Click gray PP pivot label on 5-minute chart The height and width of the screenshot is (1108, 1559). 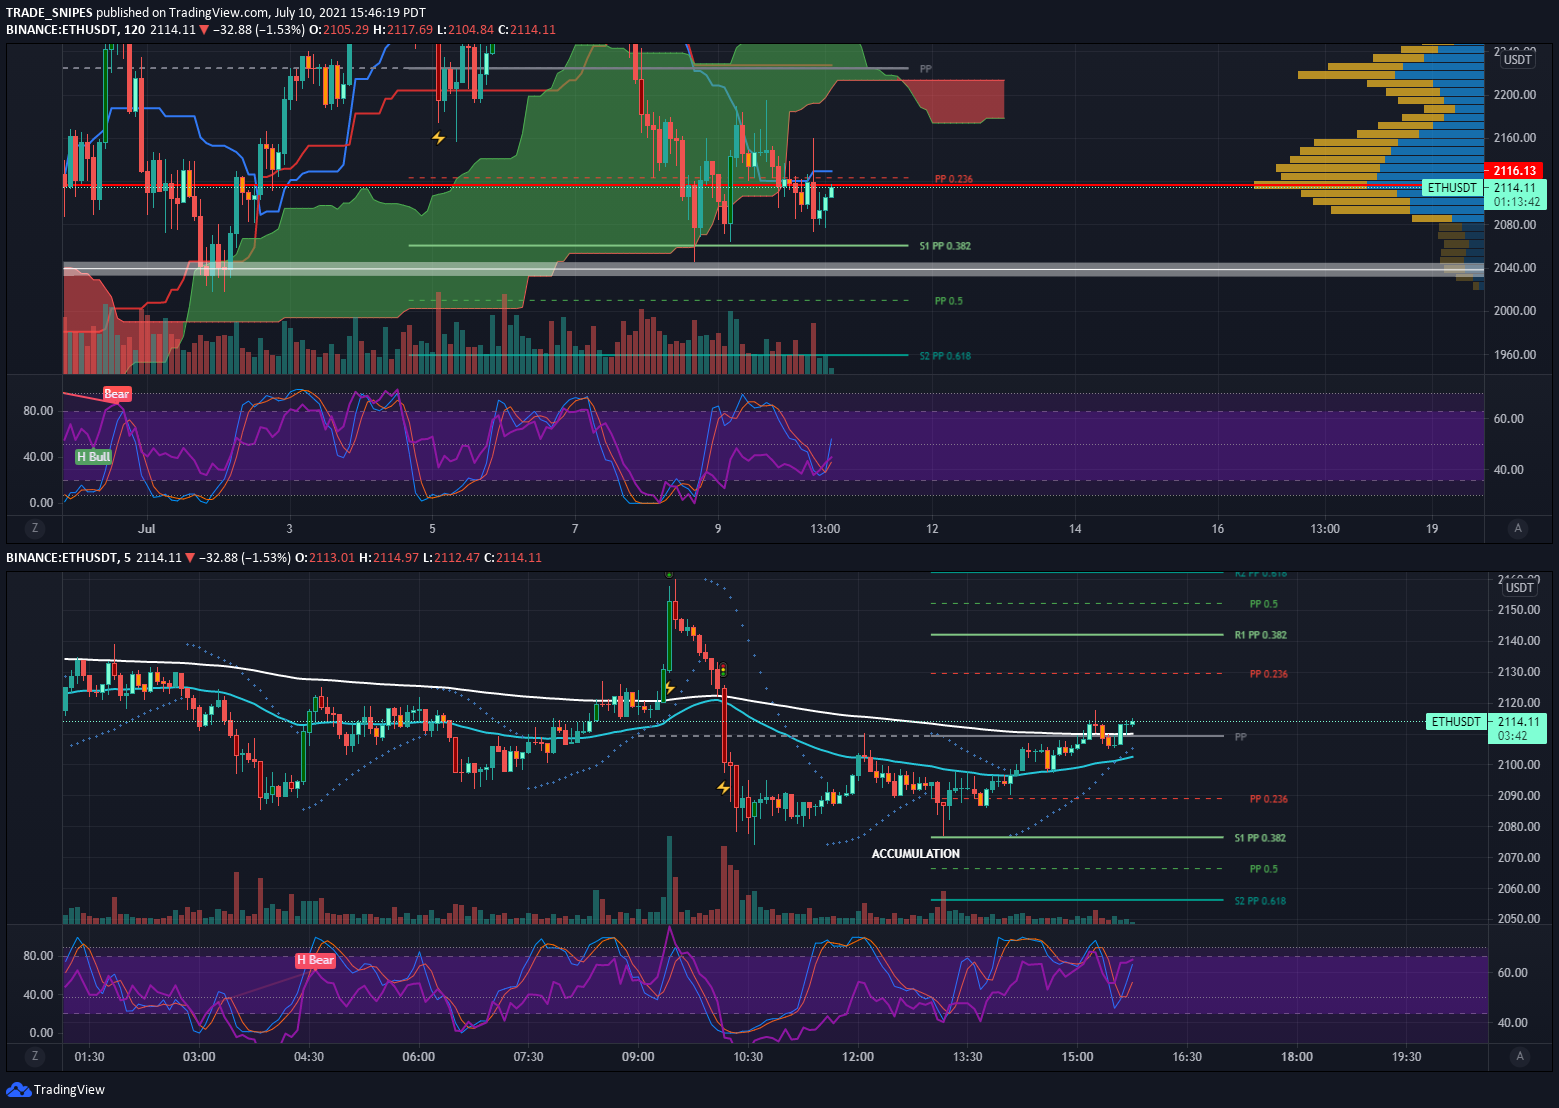(1241, 737)
